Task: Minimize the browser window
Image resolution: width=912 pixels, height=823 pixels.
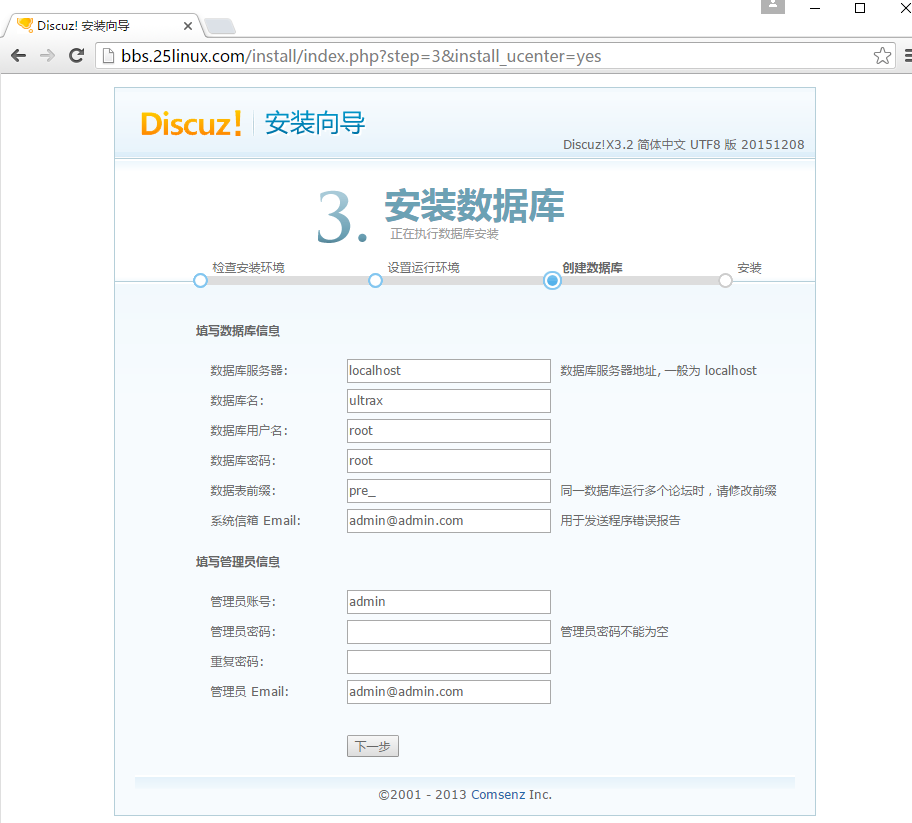Action: tap(815, 8)
